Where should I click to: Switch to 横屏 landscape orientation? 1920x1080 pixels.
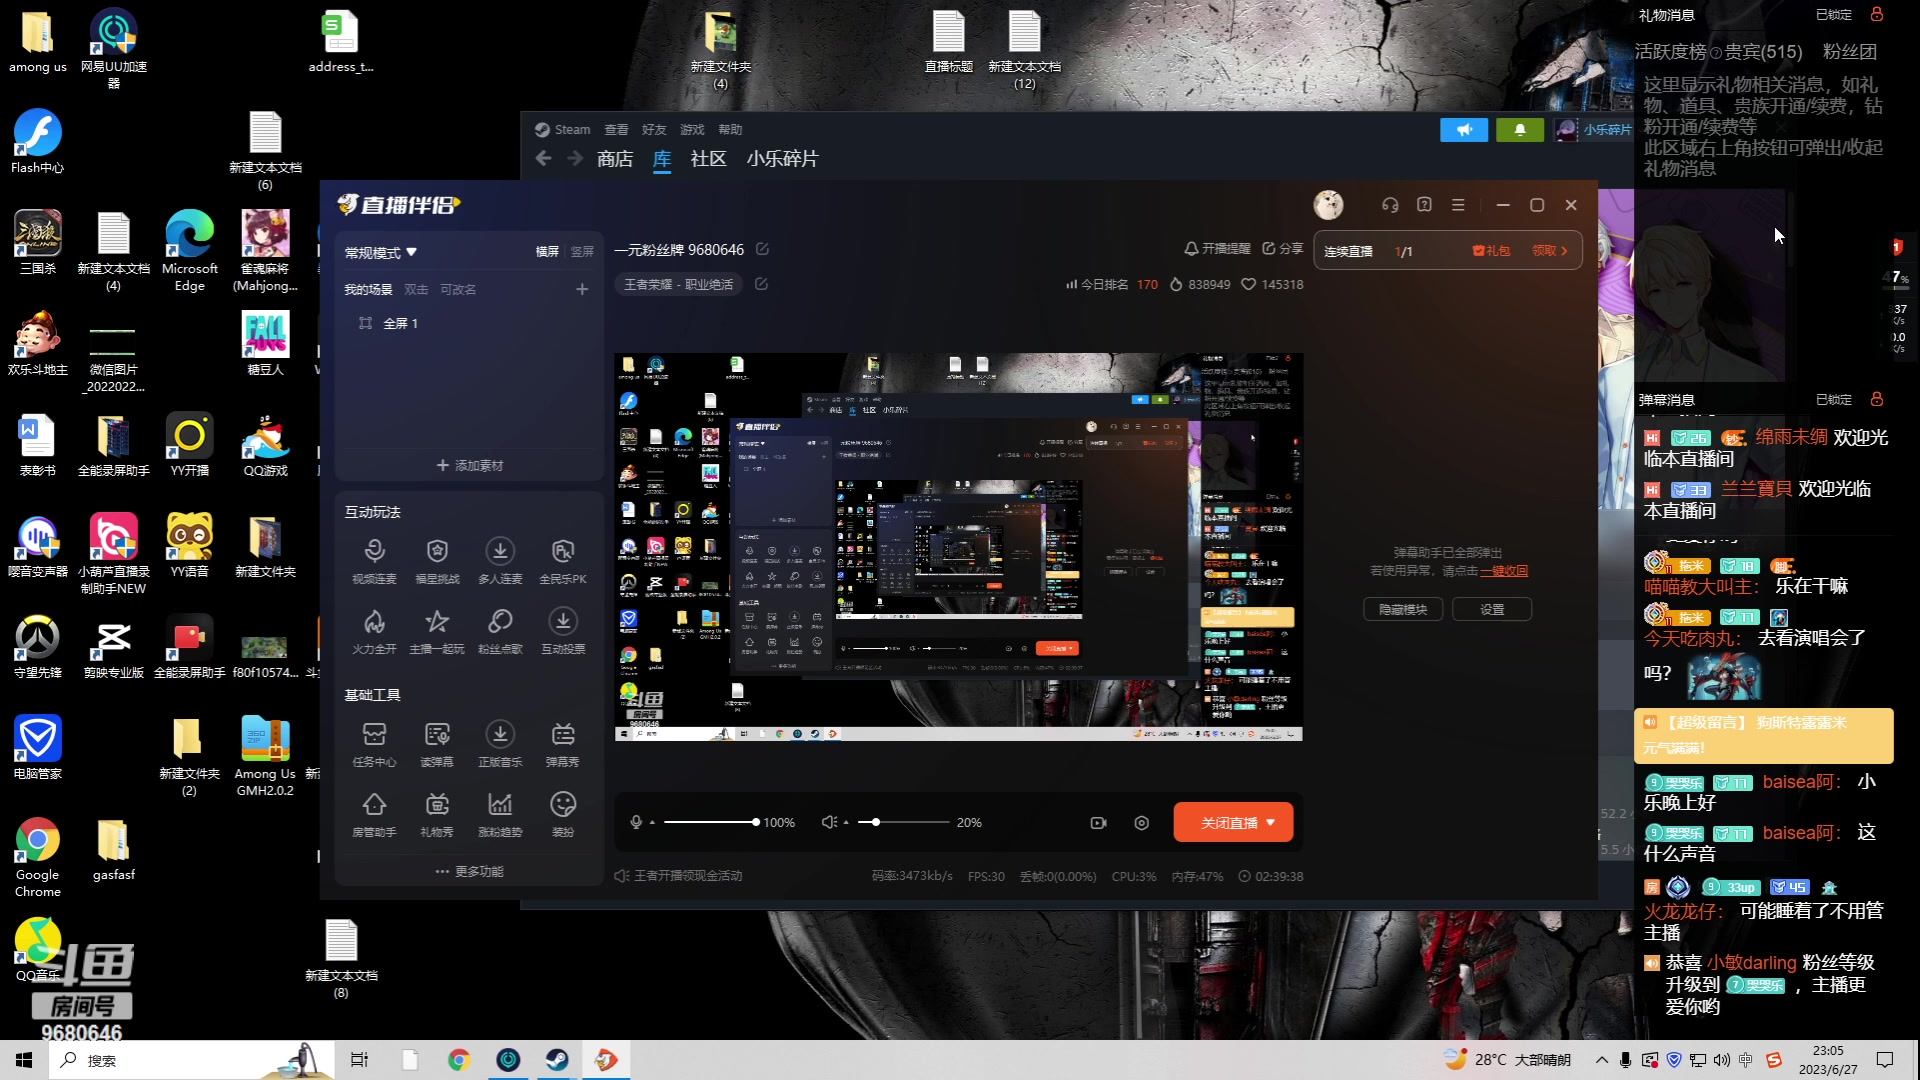pos(547,252)
